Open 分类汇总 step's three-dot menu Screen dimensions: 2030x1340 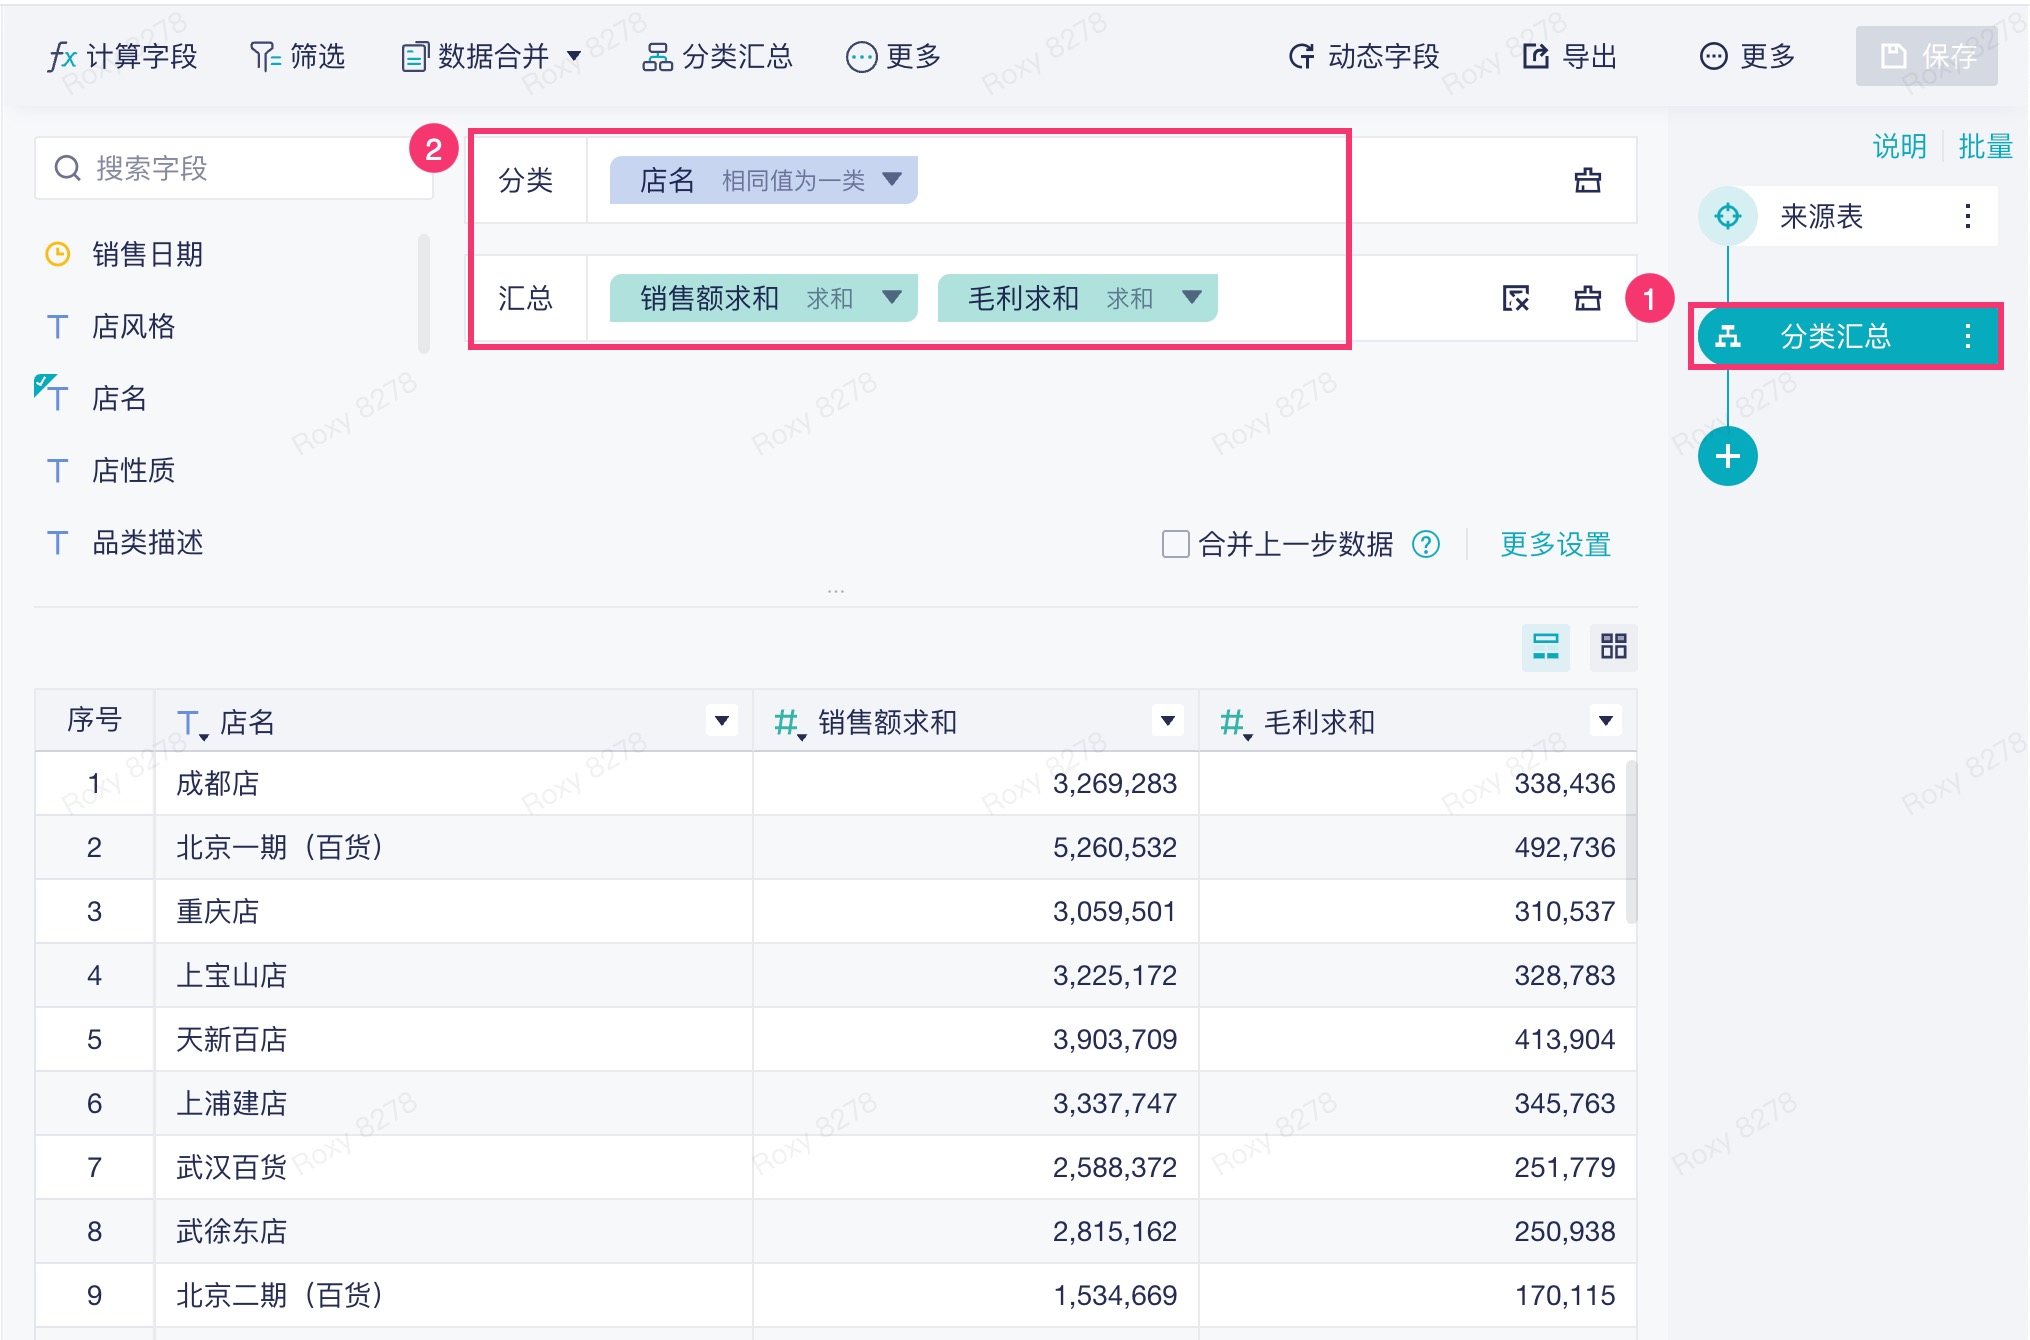(x=1967, y=337)
